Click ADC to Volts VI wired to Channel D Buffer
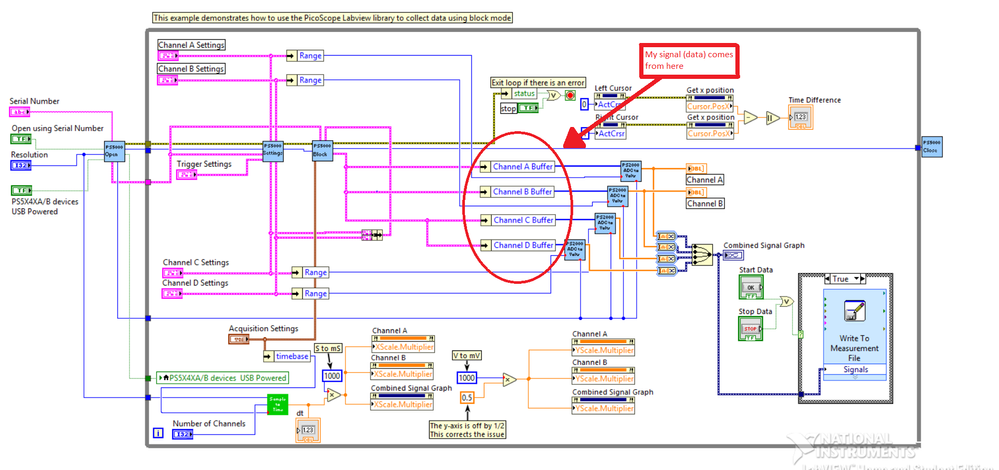This screenshot has width=999, height=470. pyautogui.click(x=575, y=249)
